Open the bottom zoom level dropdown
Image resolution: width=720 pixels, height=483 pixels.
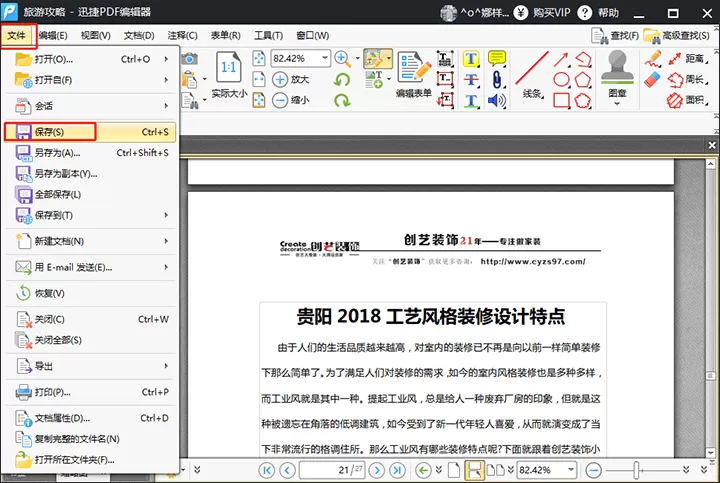coord(571,470)
